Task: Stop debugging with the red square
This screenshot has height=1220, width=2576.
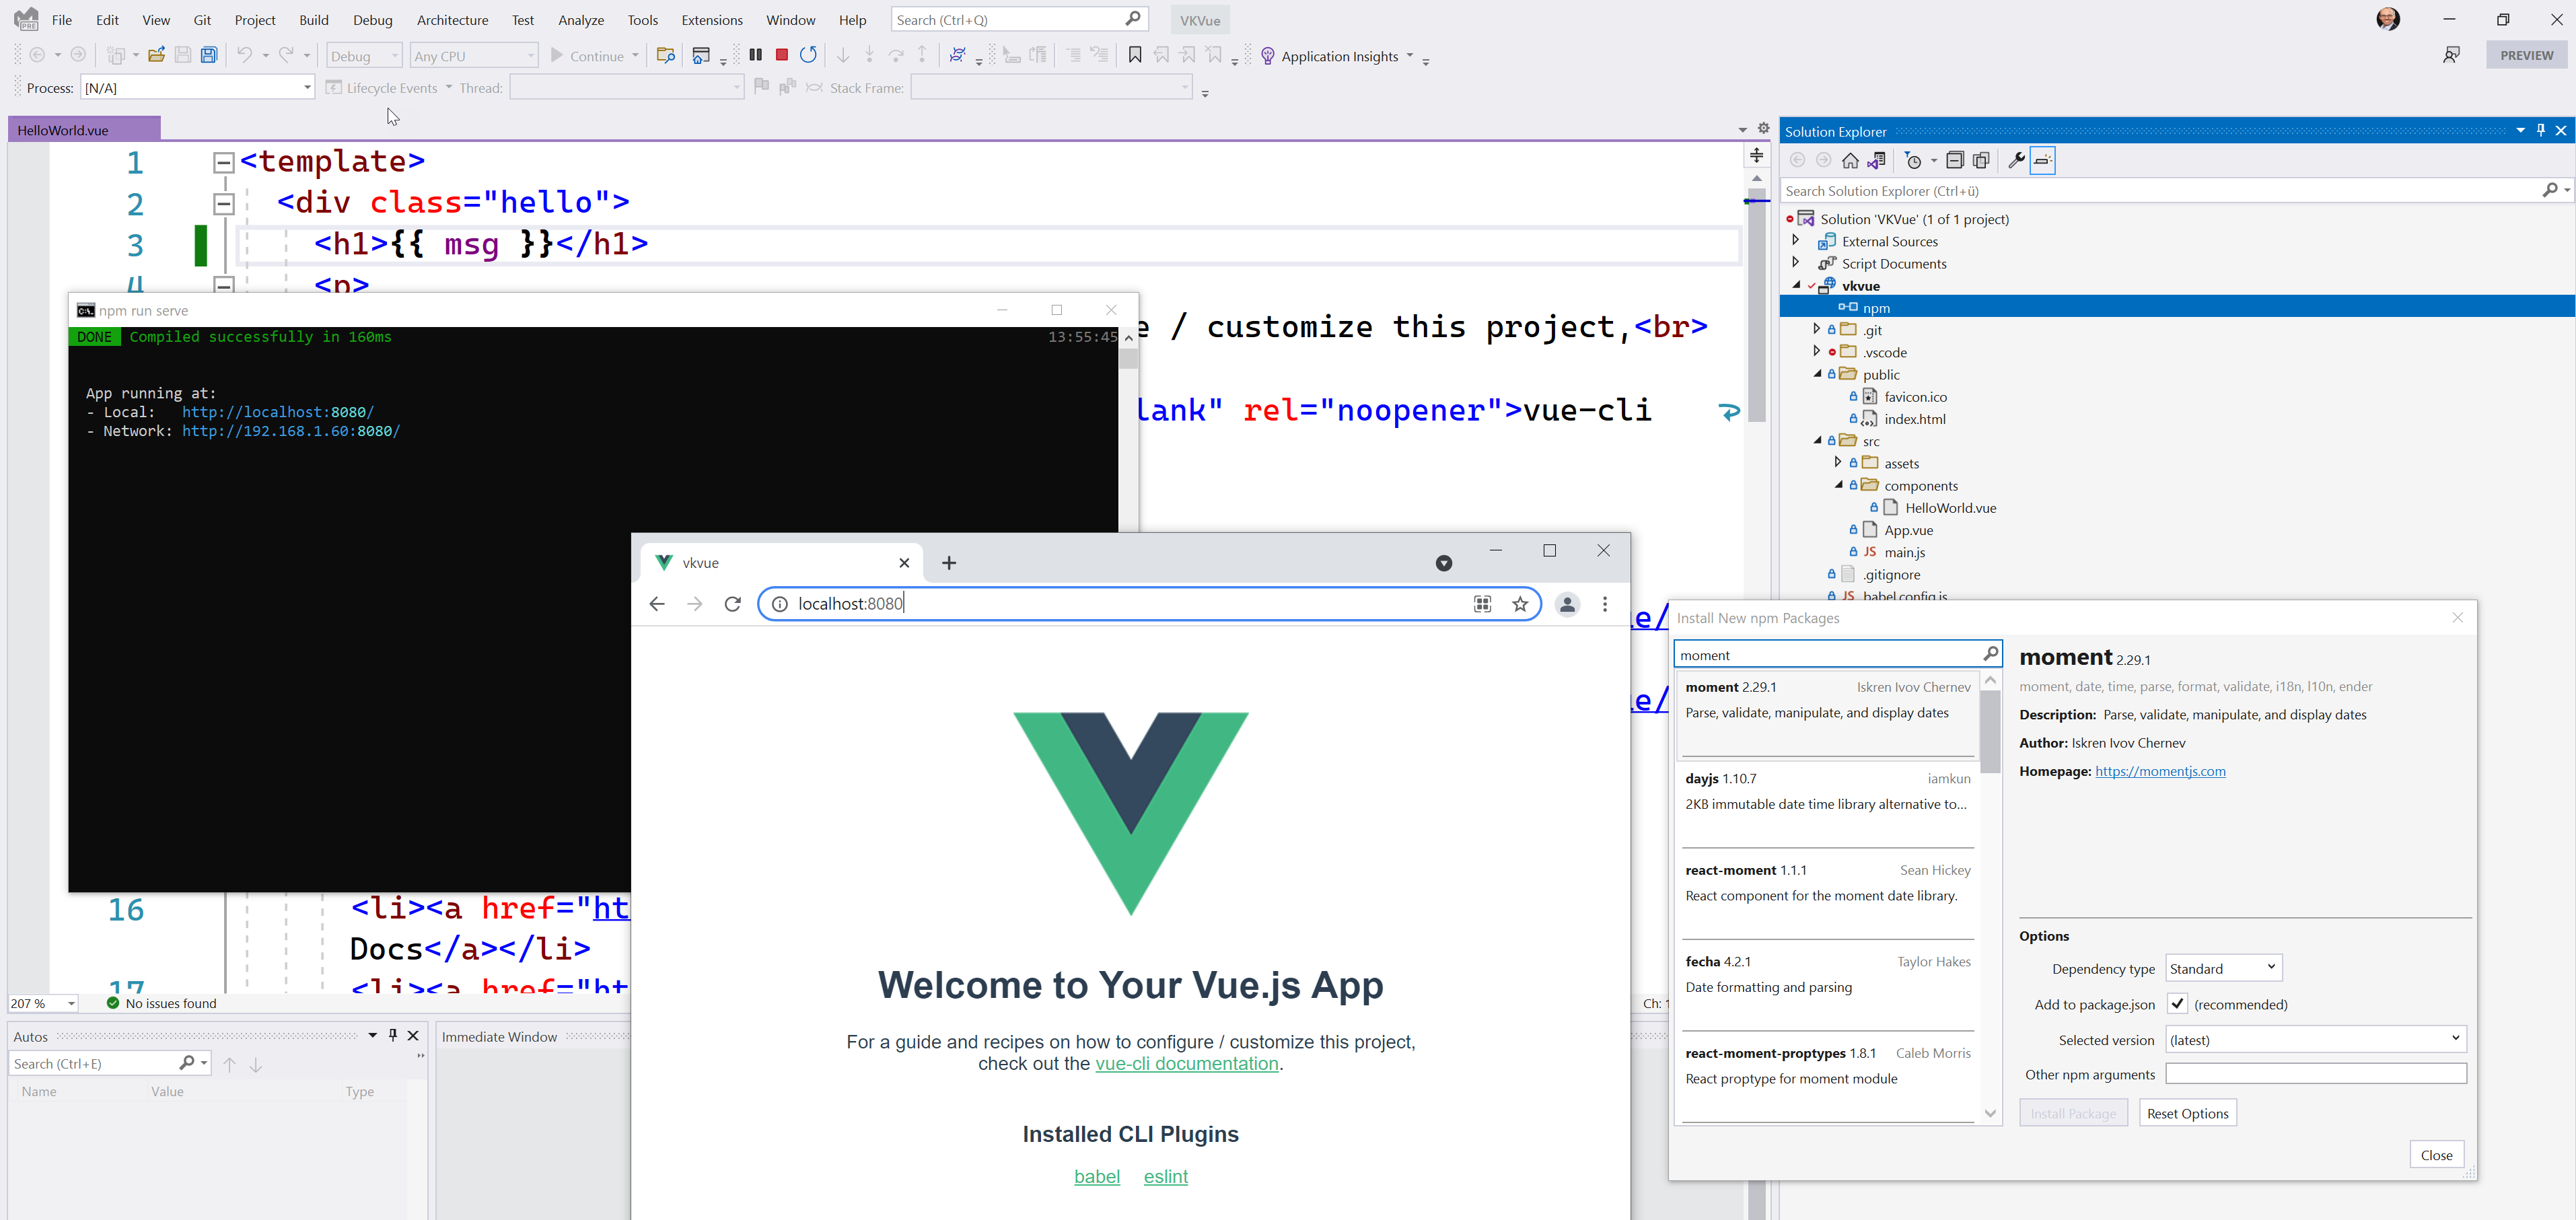Action: 782,55
